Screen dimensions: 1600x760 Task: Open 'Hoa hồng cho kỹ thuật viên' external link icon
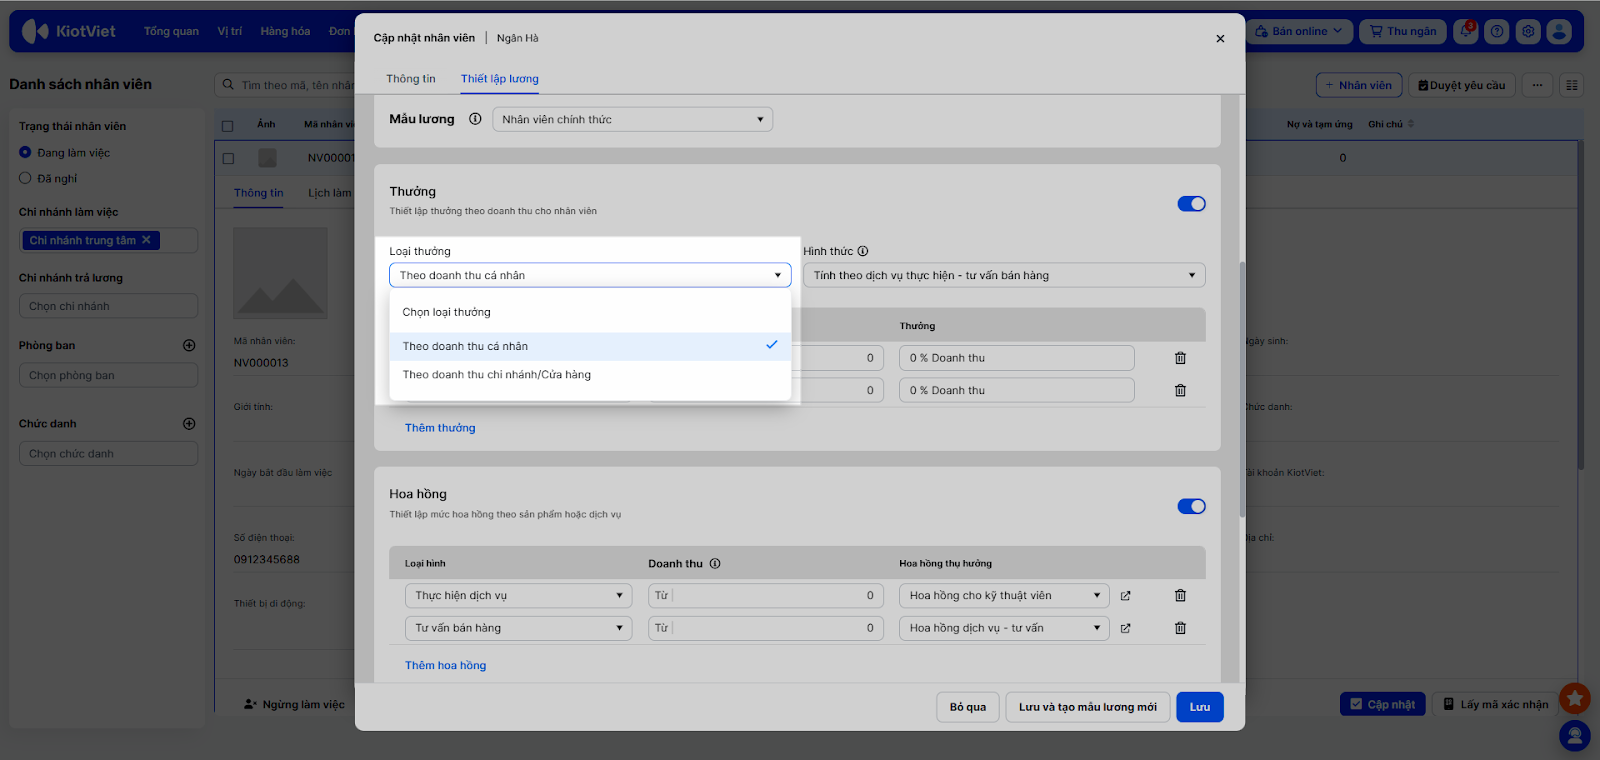coord(1125,596)
